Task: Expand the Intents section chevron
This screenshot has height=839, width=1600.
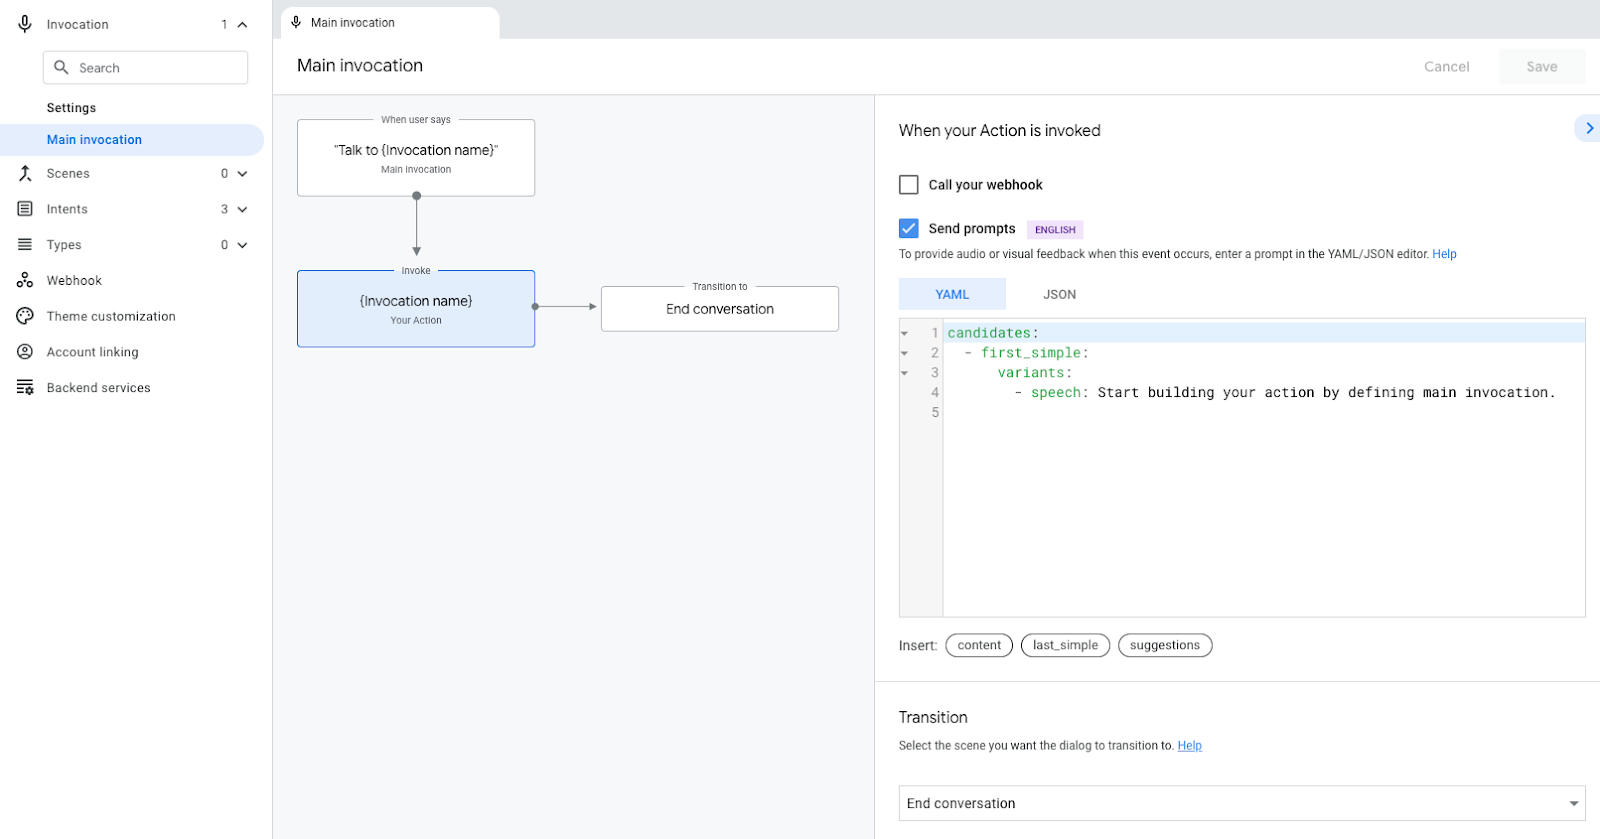Action: click(x=242, y=209)
